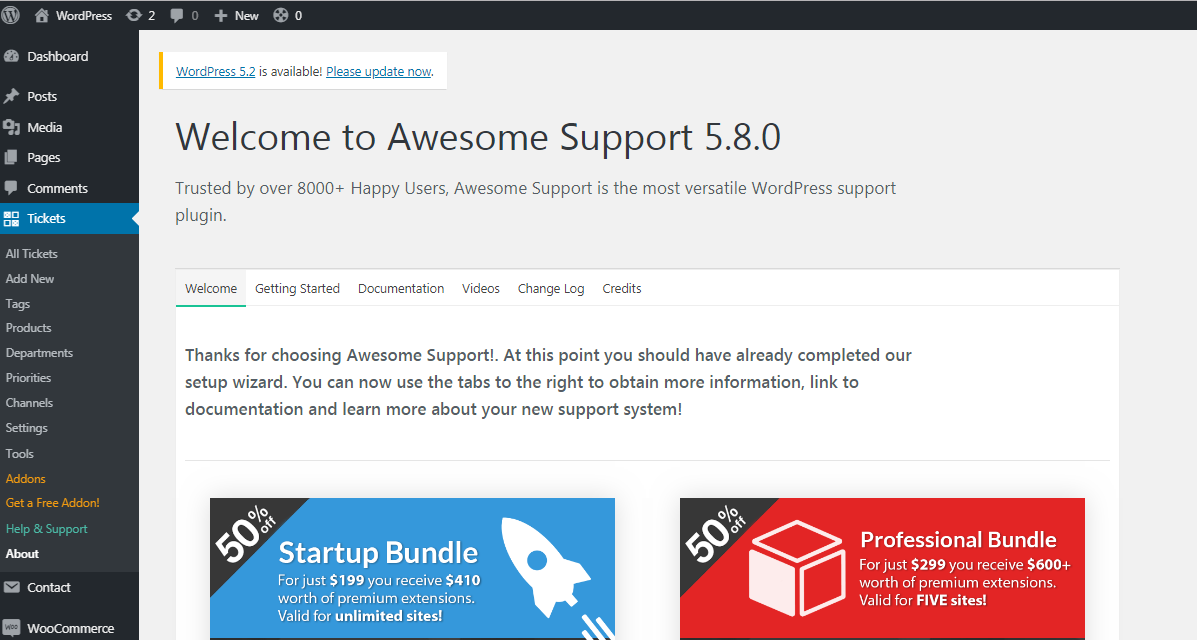Click the Comments bubble icon in sidebar

tap(11, 188)
